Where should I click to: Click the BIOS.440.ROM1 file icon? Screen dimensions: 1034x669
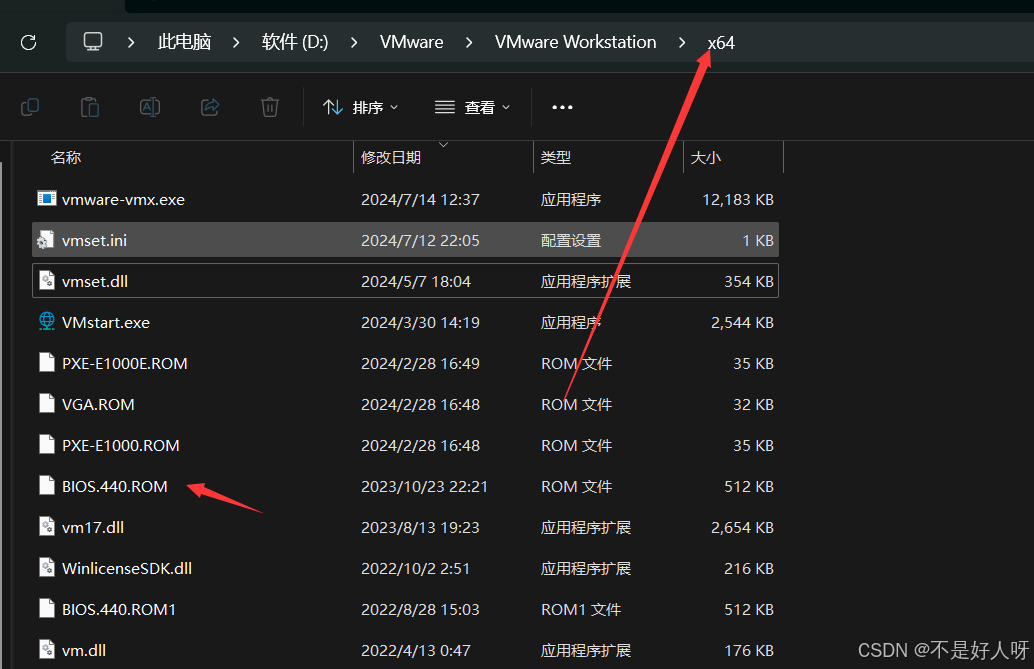pos(47,608)
